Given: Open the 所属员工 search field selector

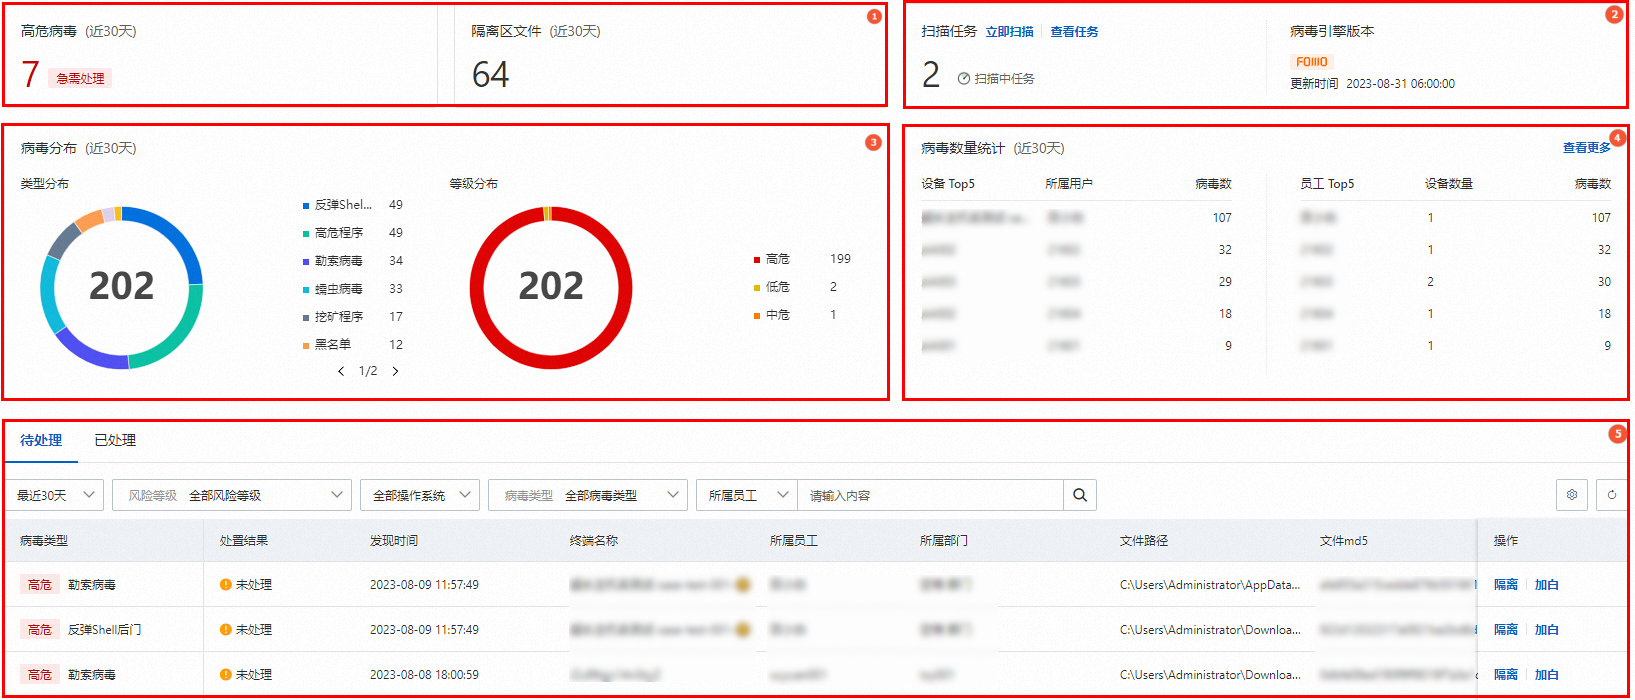Looking at the screenshot, I should (746, 495).
